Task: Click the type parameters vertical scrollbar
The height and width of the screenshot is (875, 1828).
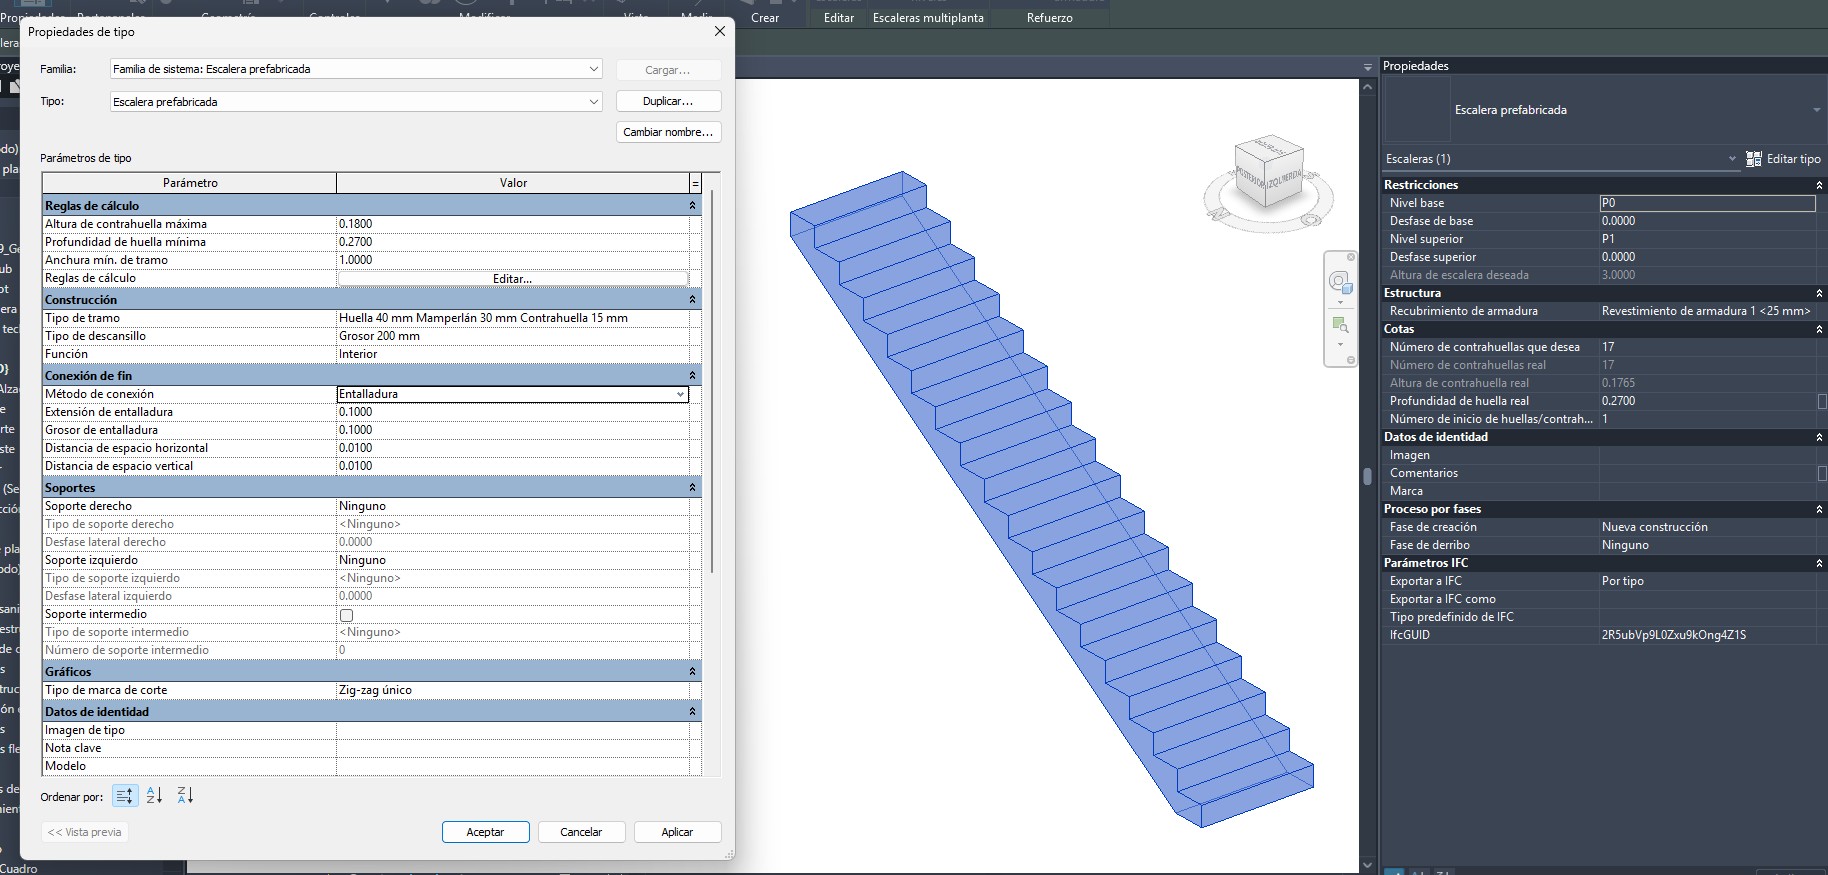Action: click(712, 380)
